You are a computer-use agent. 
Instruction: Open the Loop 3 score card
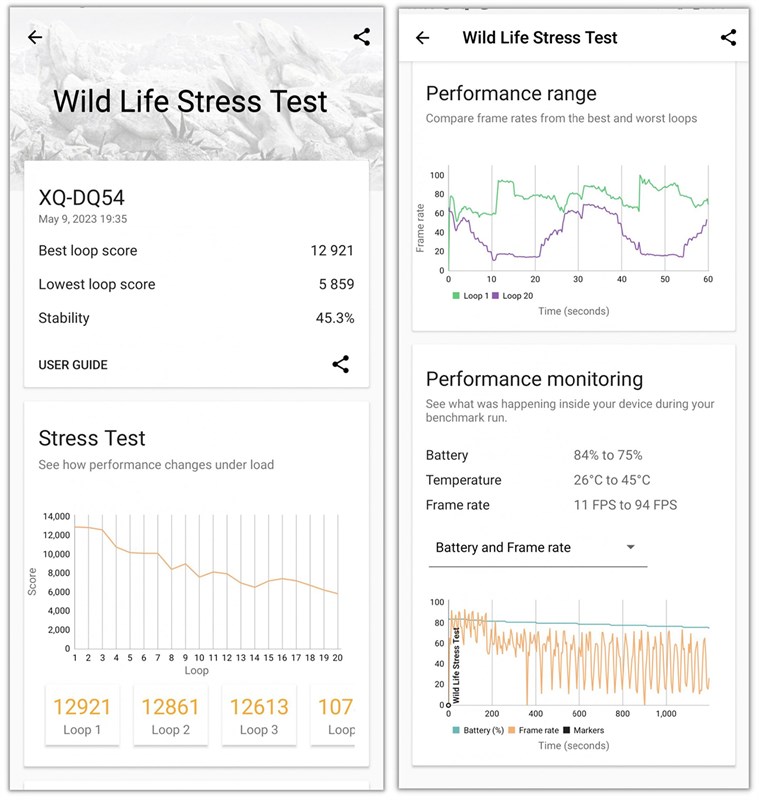point(258,715)
